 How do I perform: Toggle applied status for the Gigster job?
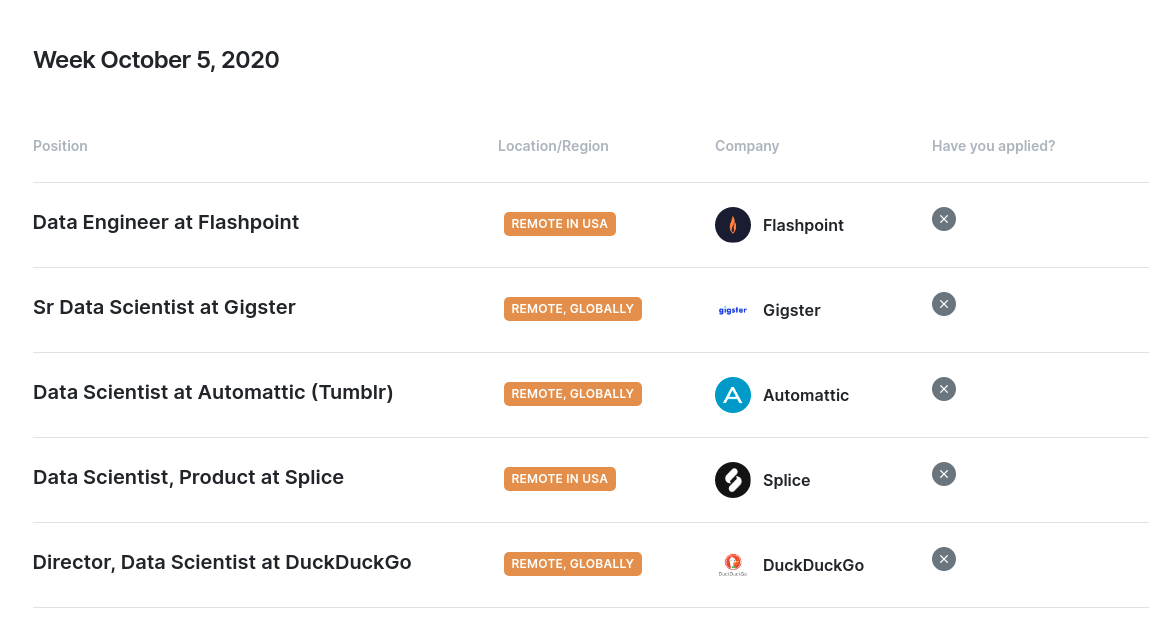point(943,304)
